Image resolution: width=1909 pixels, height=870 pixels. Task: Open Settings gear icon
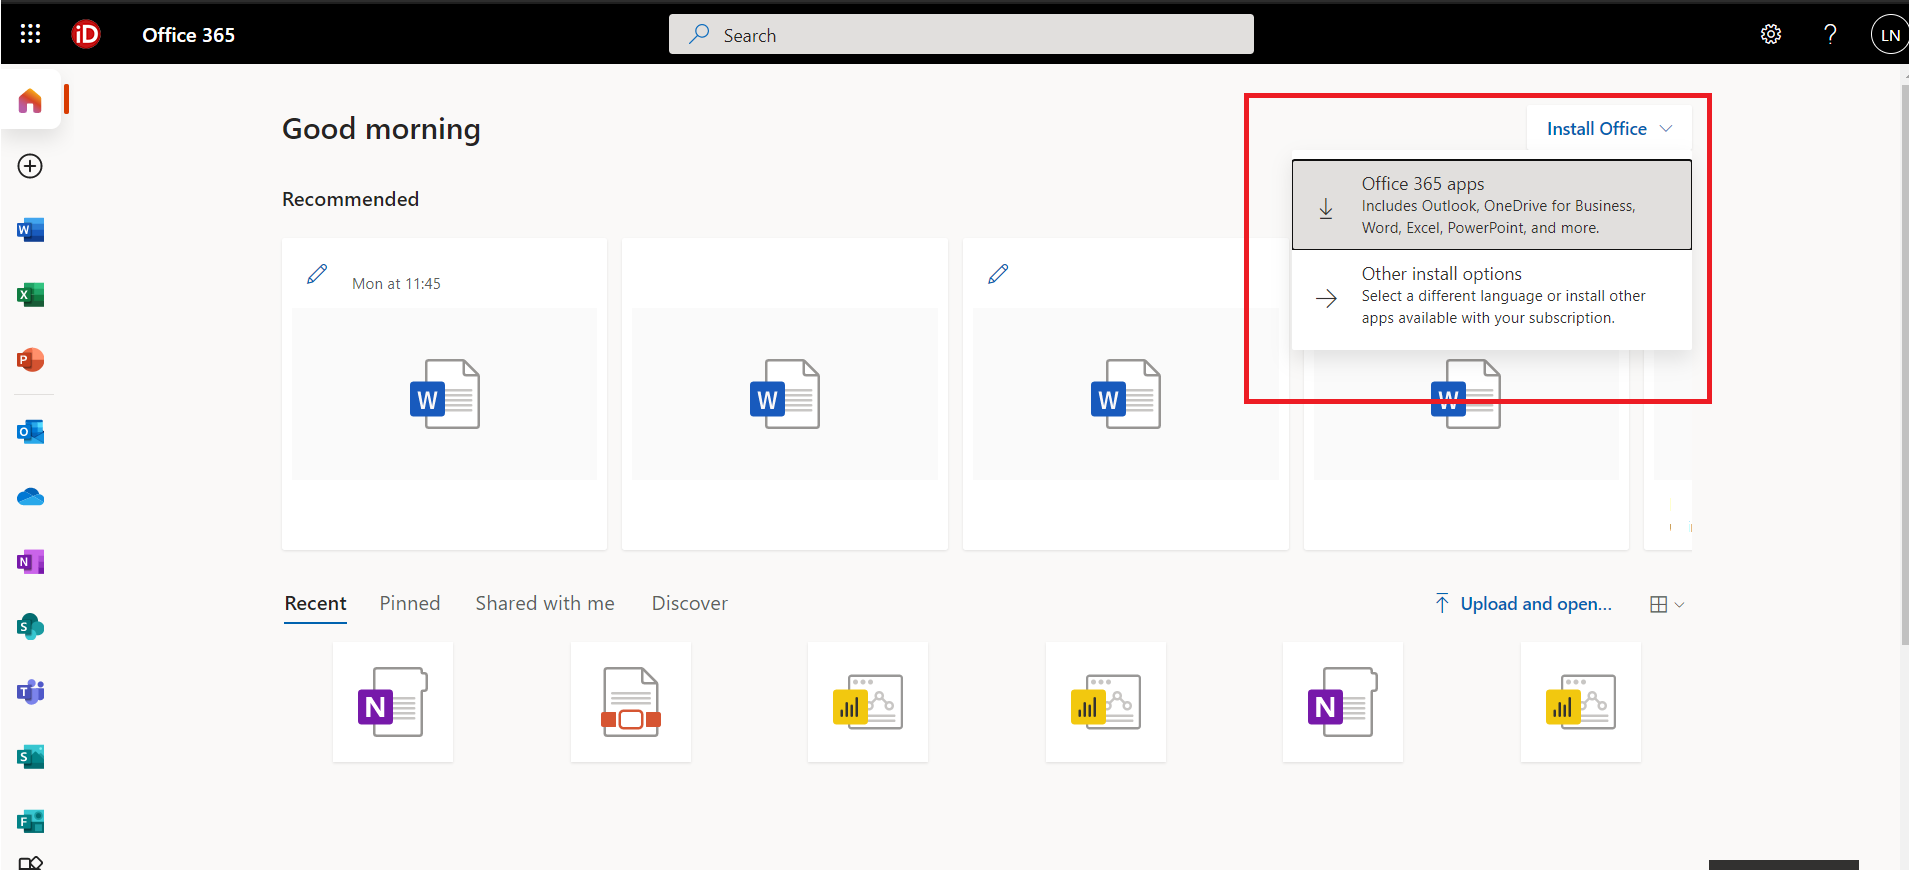pos(1771,34)
